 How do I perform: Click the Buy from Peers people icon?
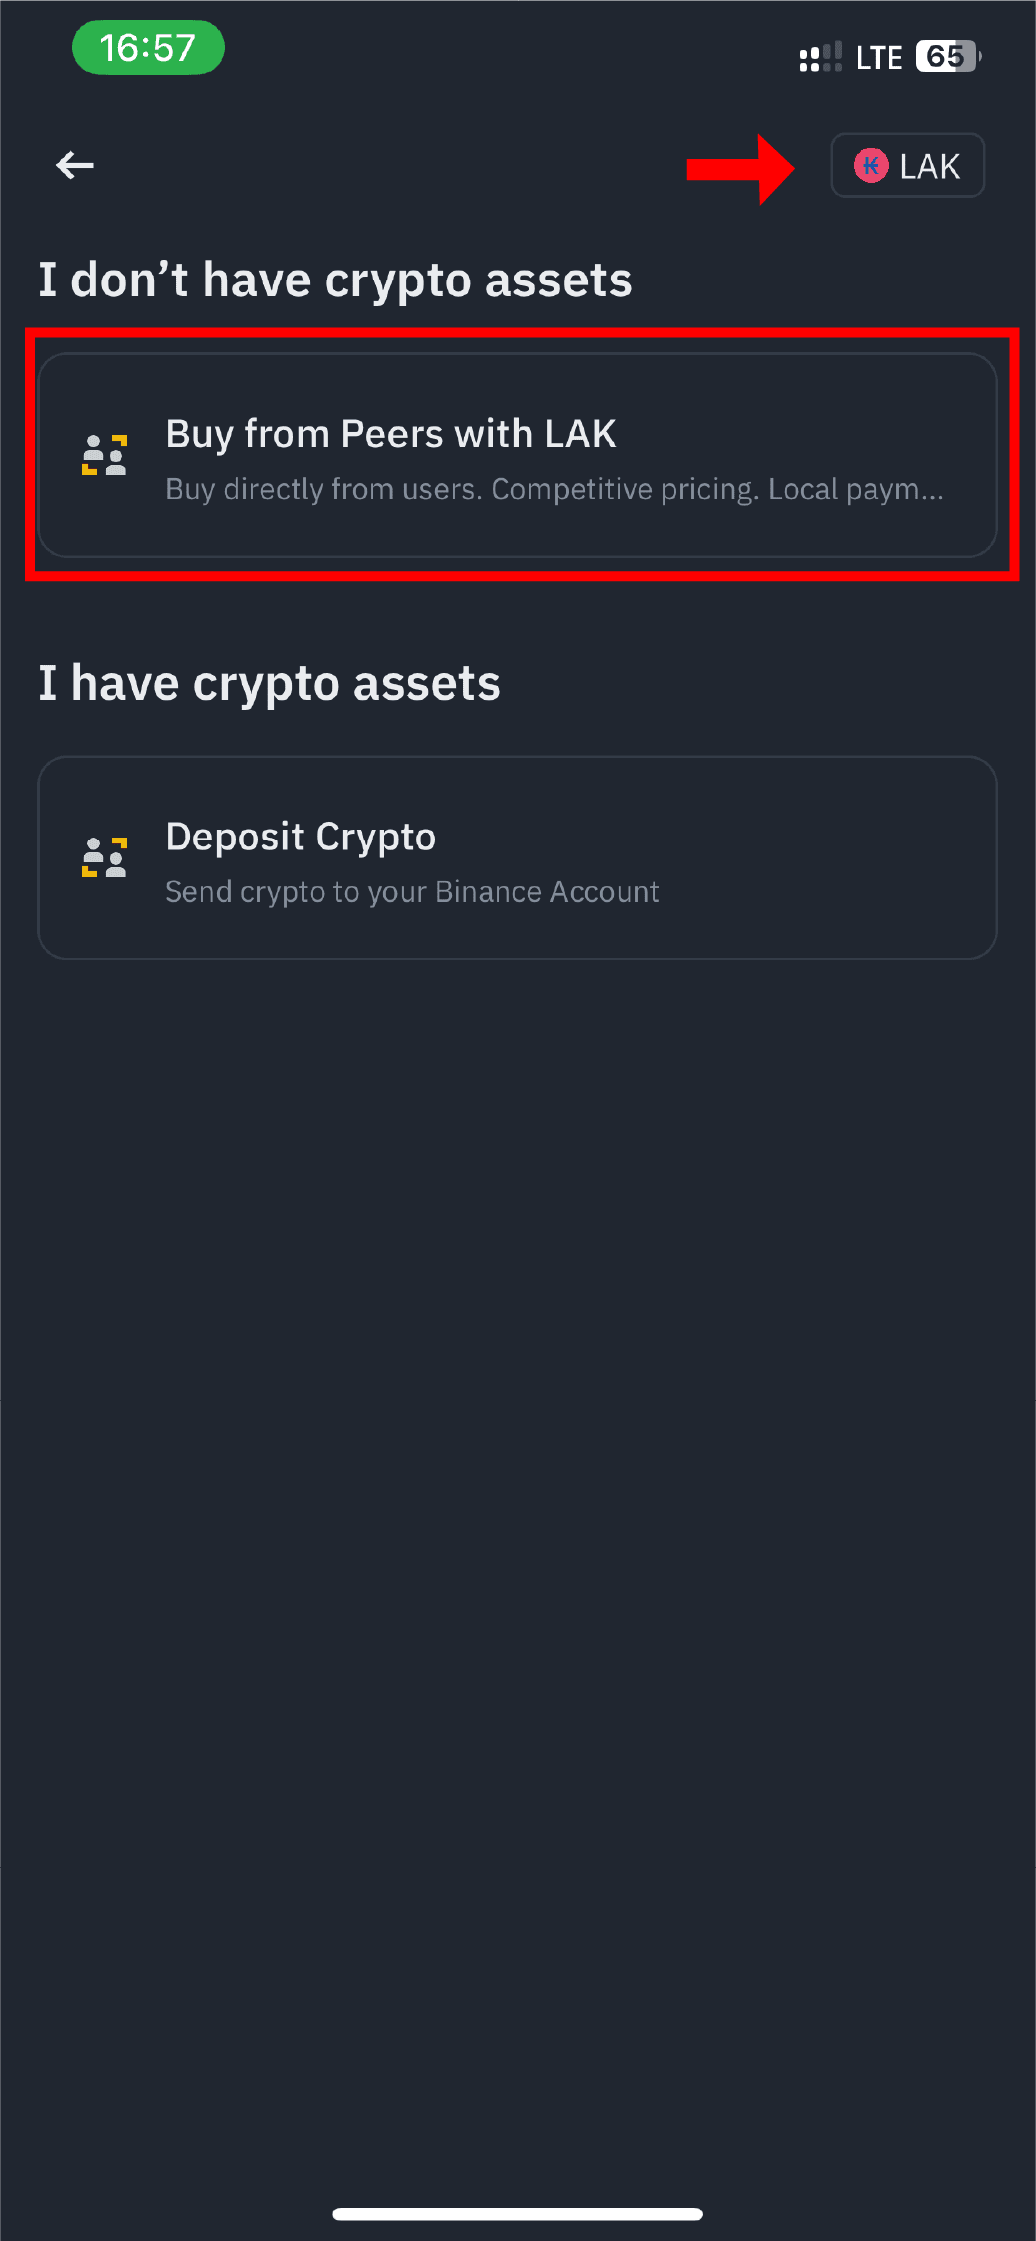coord(104,455)
